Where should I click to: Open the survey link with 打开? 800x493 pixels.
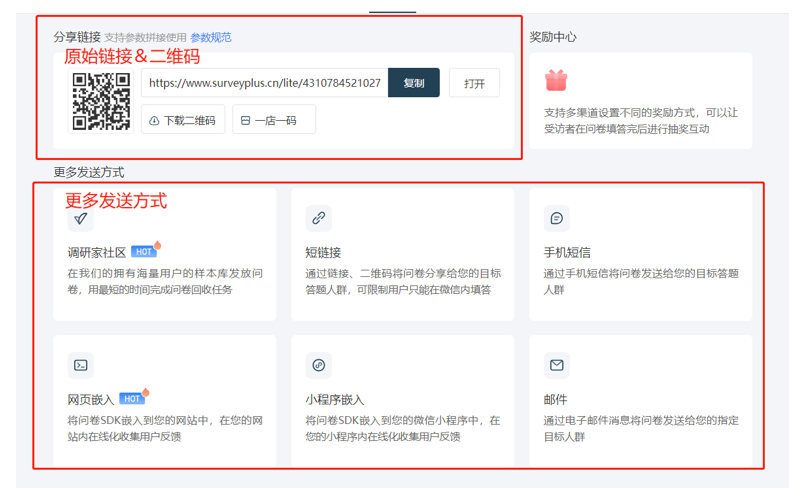(x=474, y=83)
